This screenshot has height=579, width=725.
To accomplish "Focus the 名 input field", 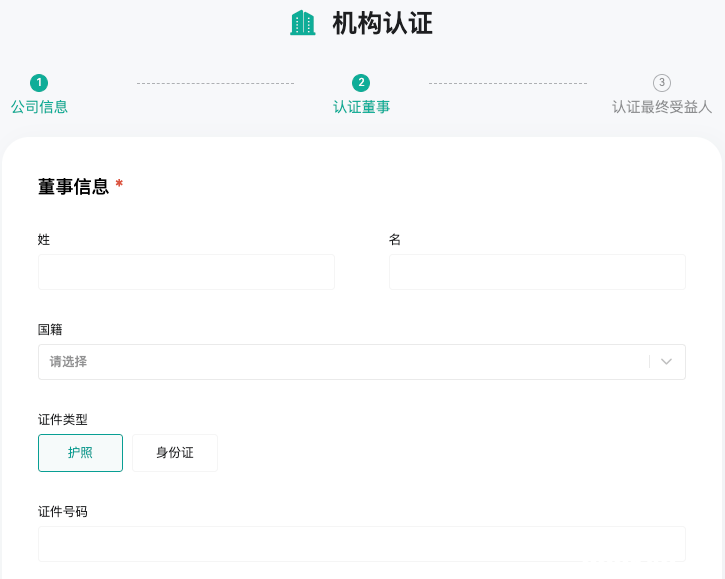I will (537, 272).
